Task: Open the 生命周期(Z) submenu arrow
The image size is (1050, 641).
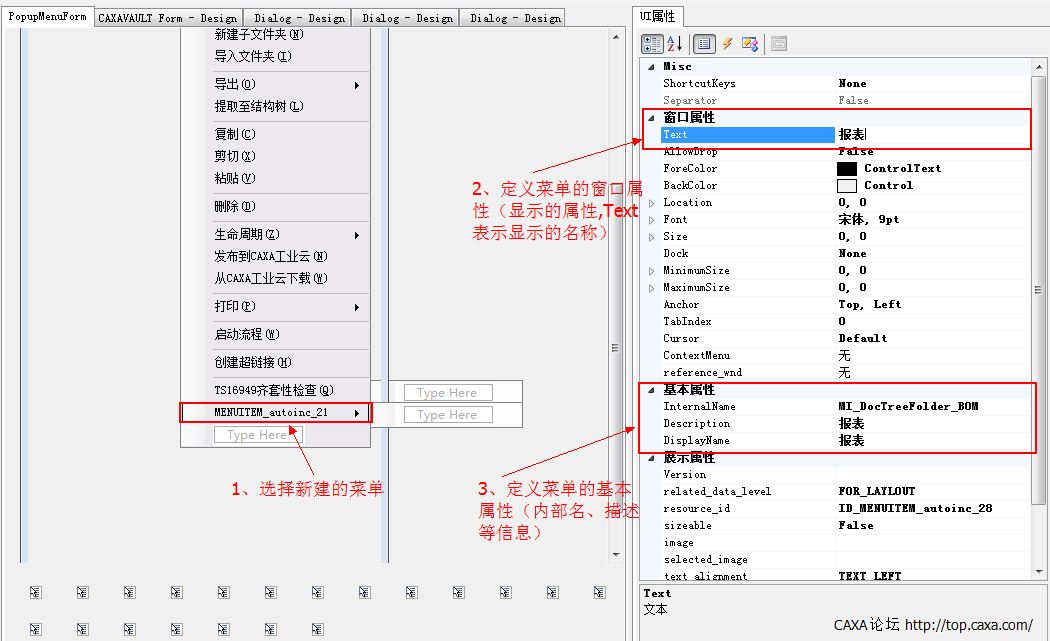Action: [x=357, y=235]
